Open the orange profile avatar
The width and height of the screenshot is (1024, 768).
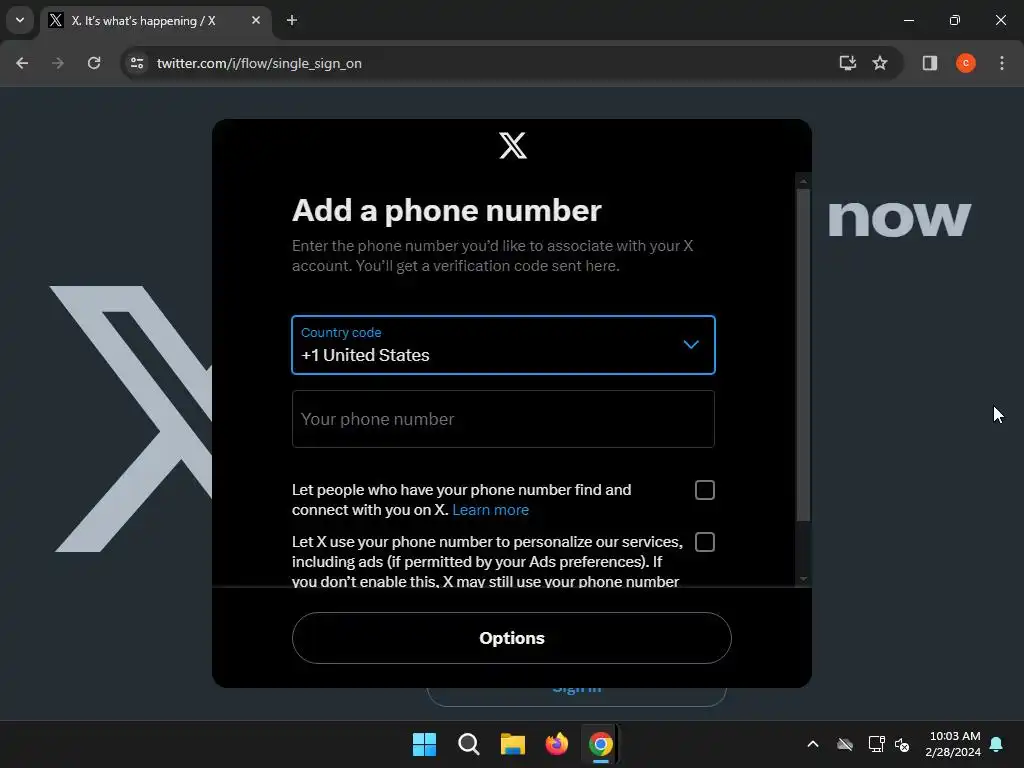click(x=965, y=63)
